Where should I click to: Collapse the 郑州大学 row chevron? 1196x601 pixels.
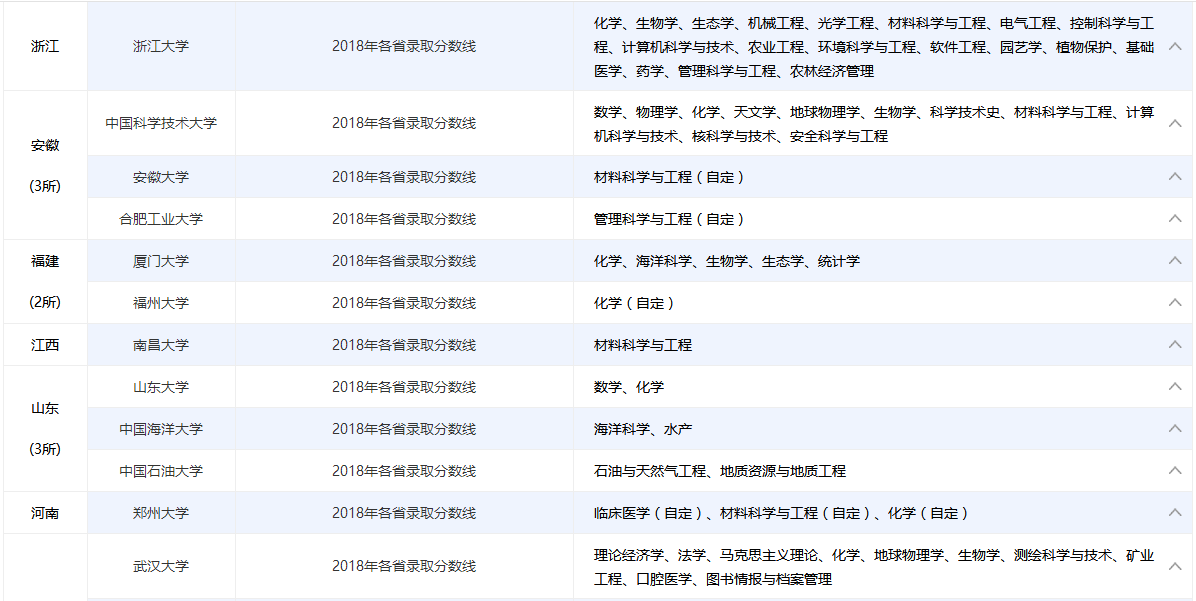tap(1175, 512)
